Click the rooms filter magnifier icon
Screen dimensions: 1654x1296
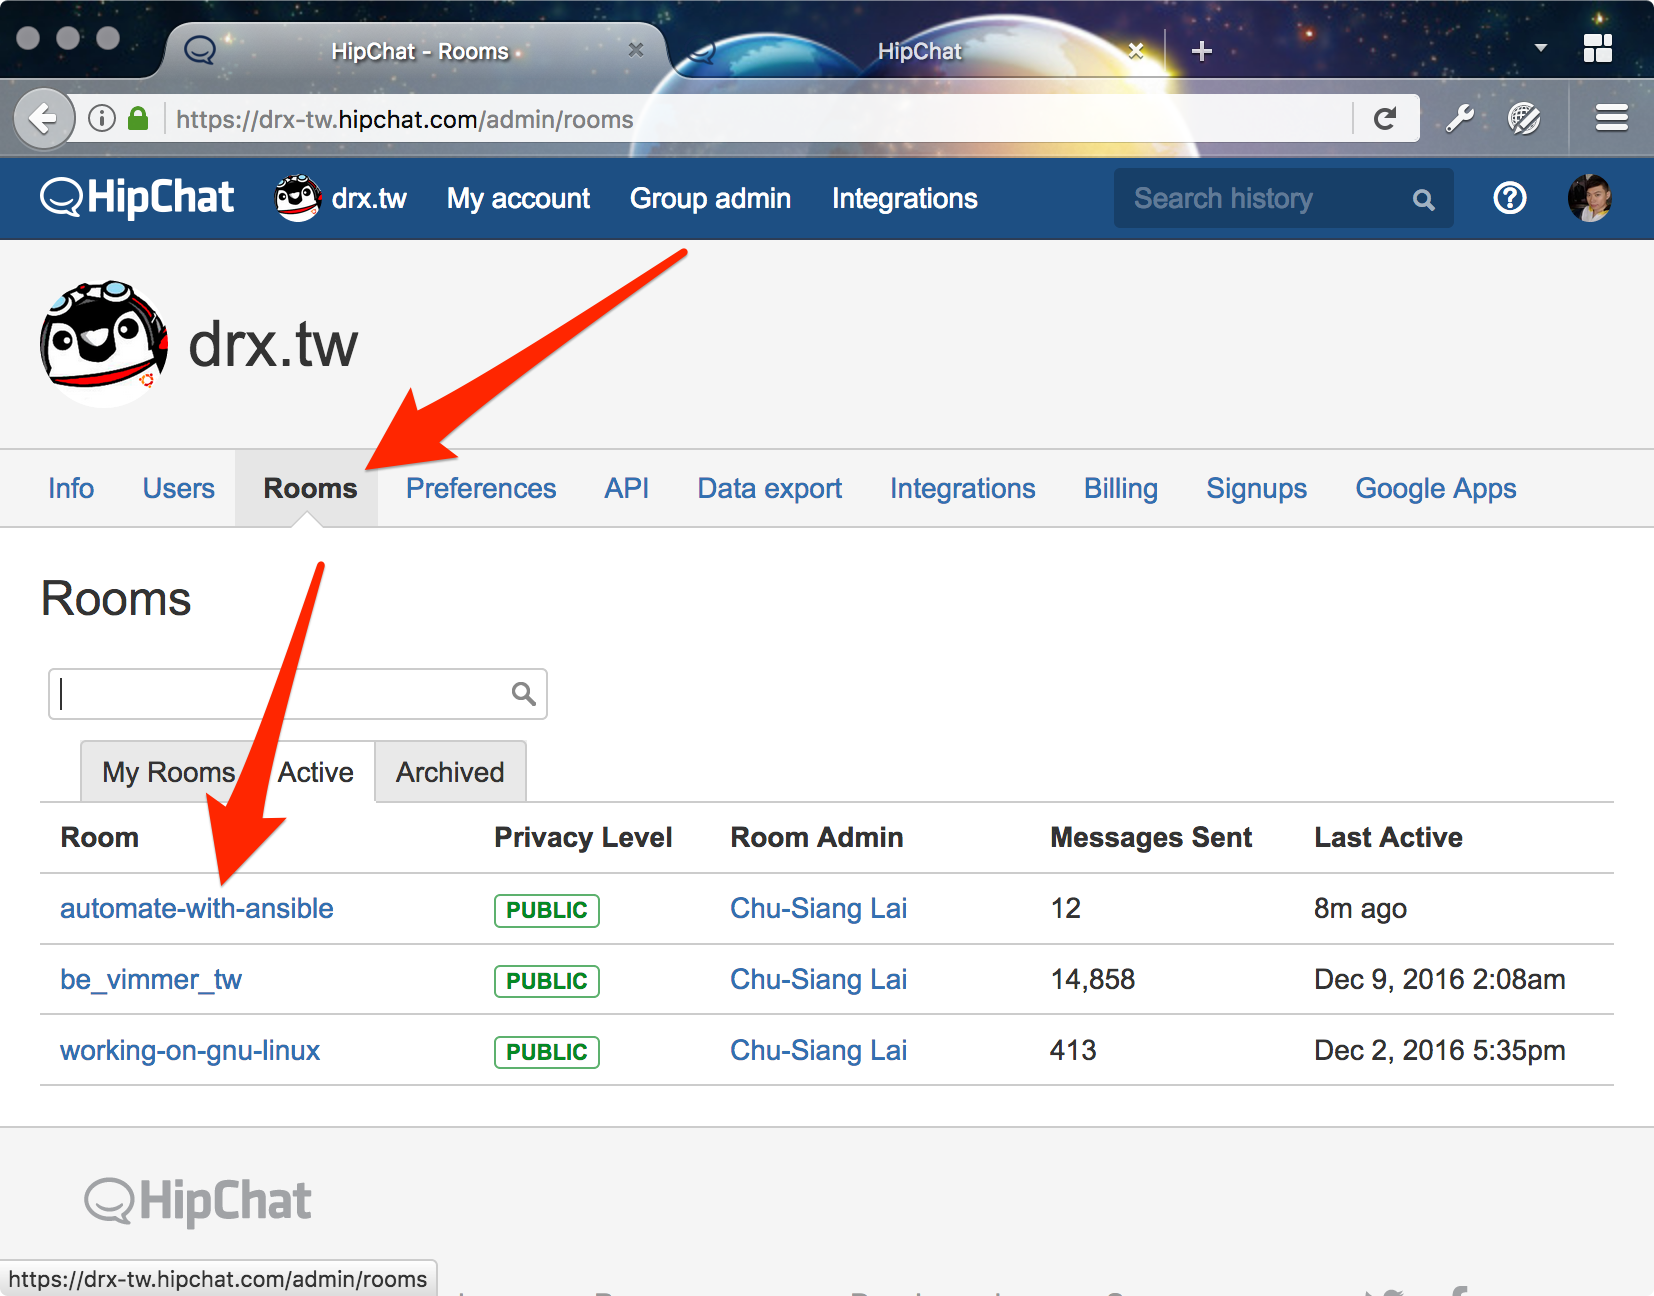pyautogui.click(x=523, y=693)
